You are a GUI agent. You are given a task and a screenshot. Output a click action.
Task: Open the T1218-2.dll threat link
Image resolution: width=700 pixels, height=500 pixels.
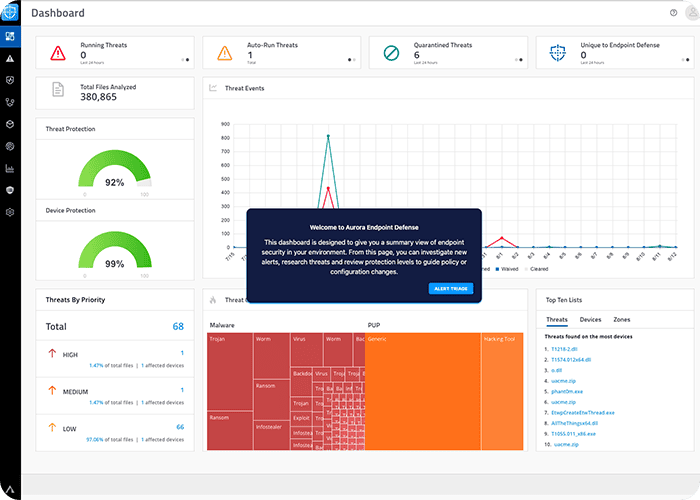pyautogui.click(x=564, y=349)
